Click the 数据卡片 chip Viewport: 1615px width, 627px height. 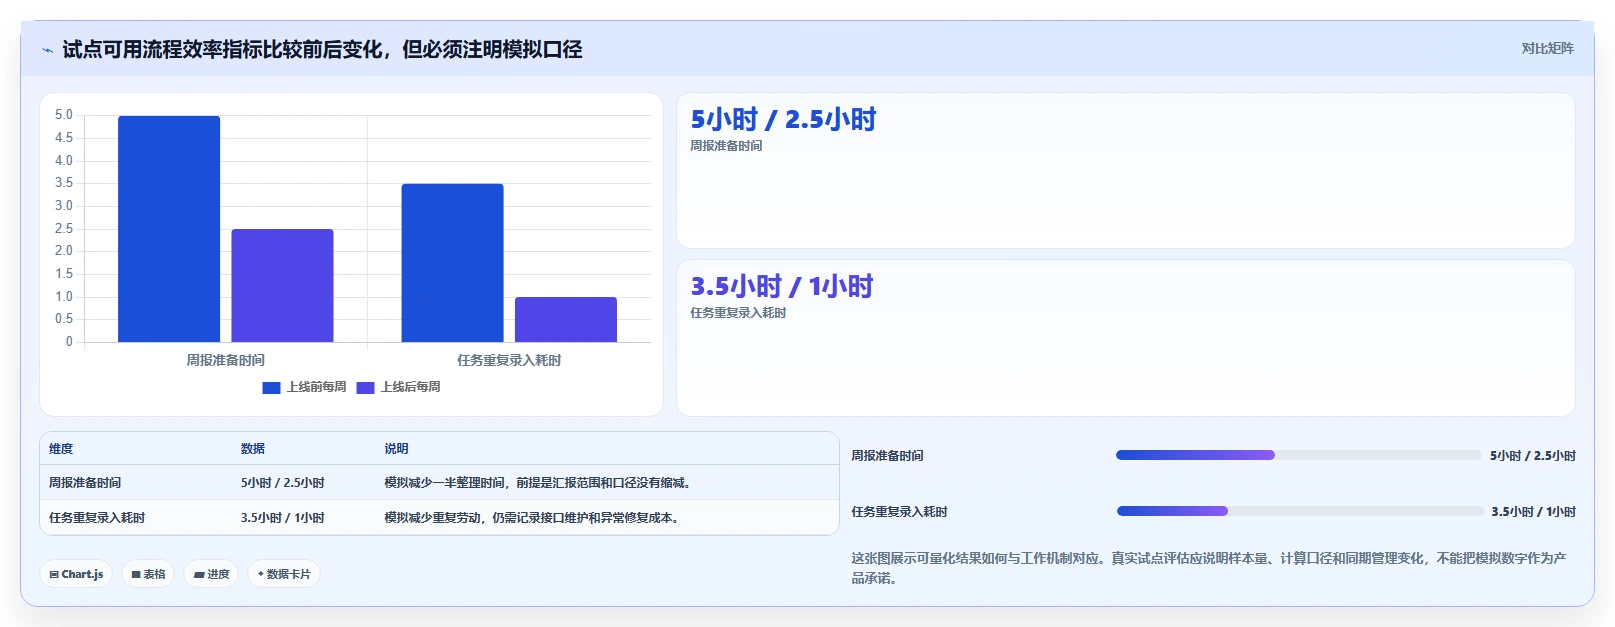point(284,574)
